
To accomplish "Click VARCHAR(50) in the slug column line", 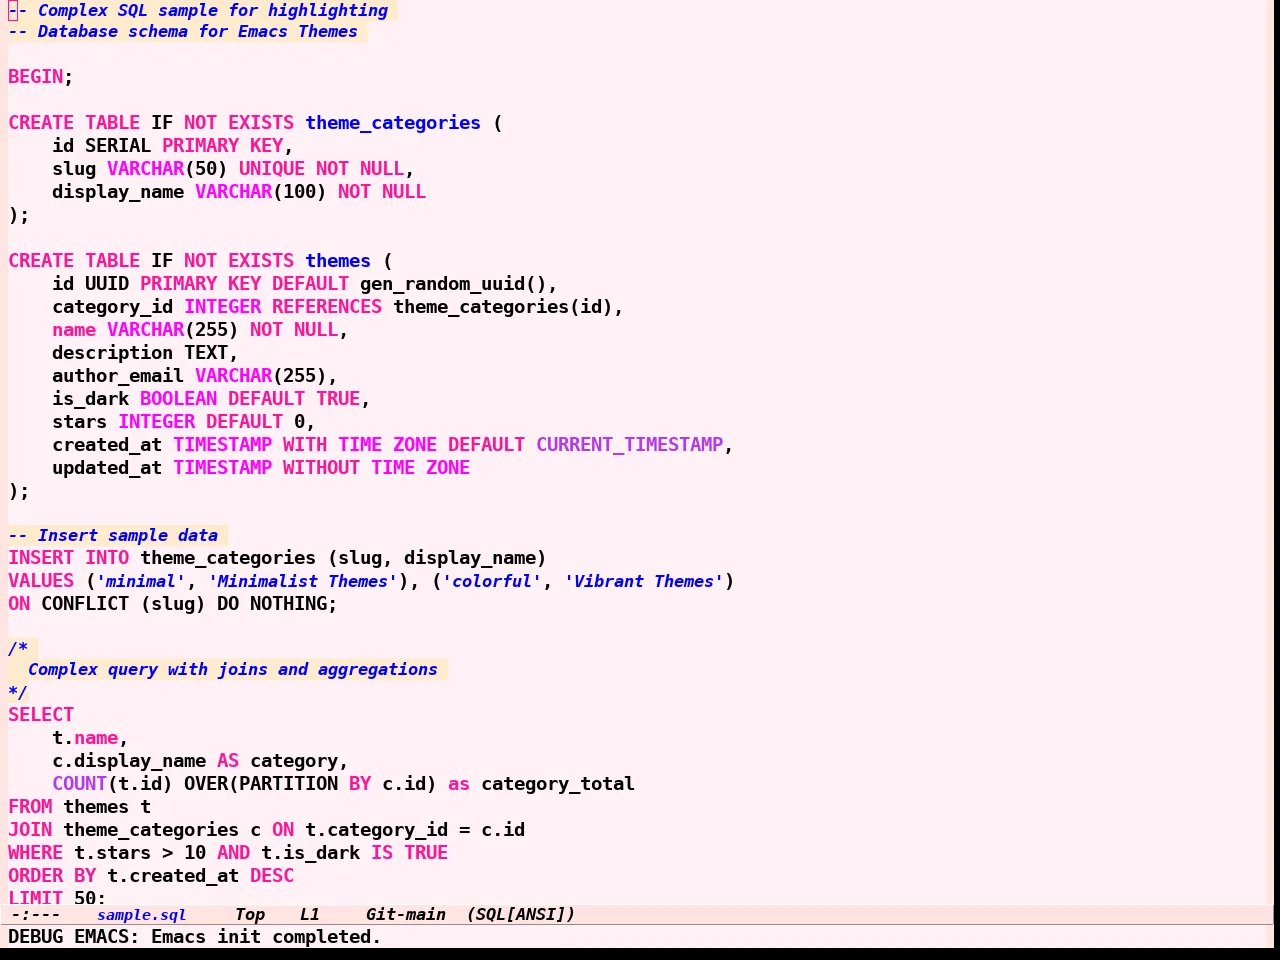I will pyautogui.click(x=167, y=169).
